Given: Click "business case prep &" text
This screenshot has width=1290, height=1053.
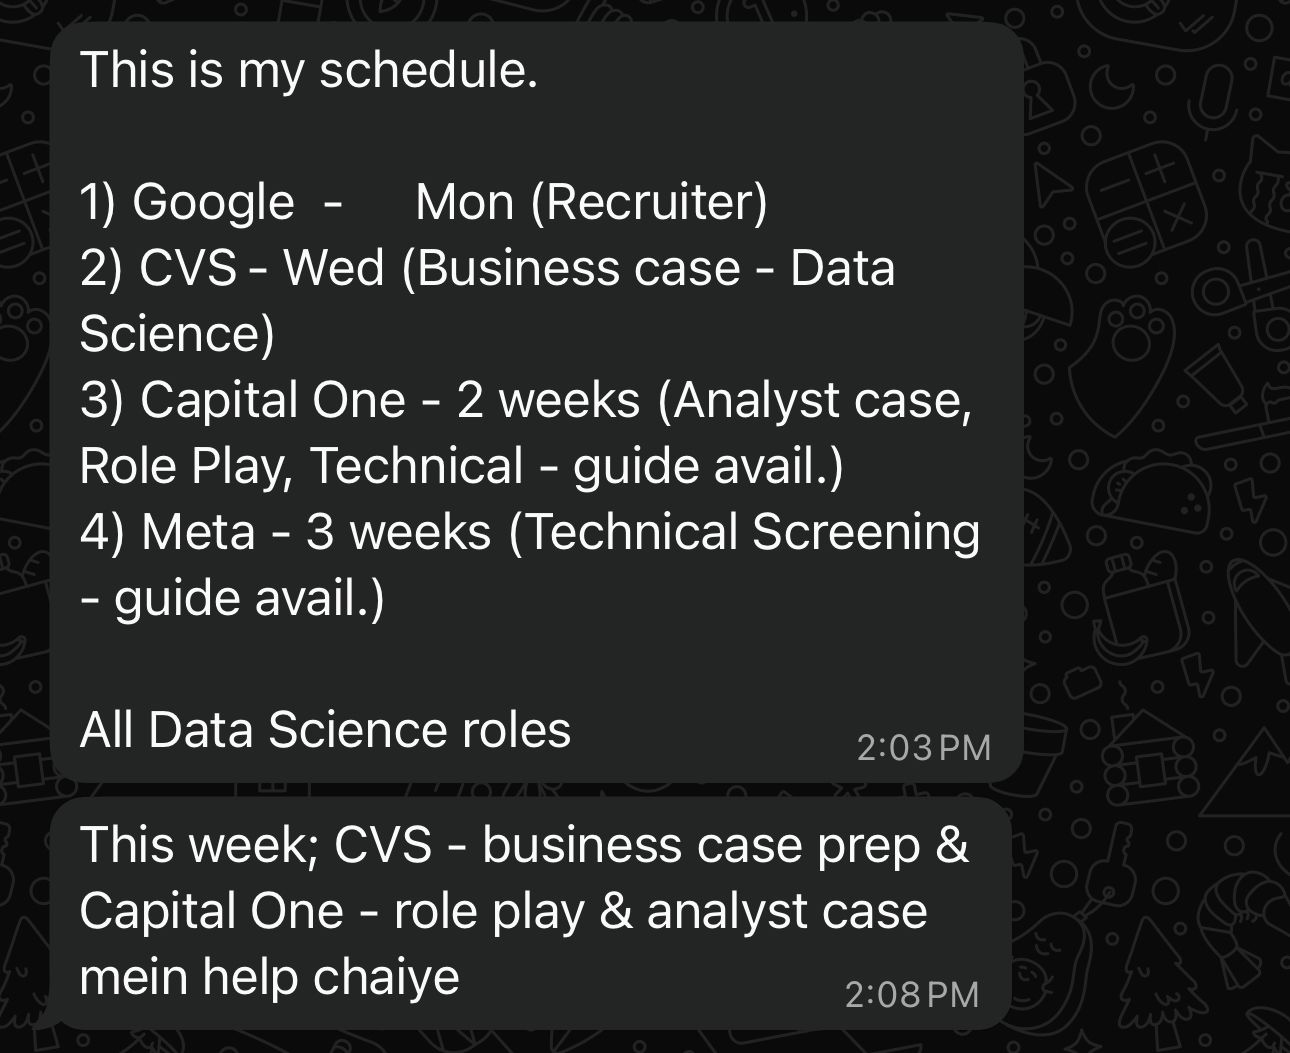Looking at the screenshot, I should (726, 845).
